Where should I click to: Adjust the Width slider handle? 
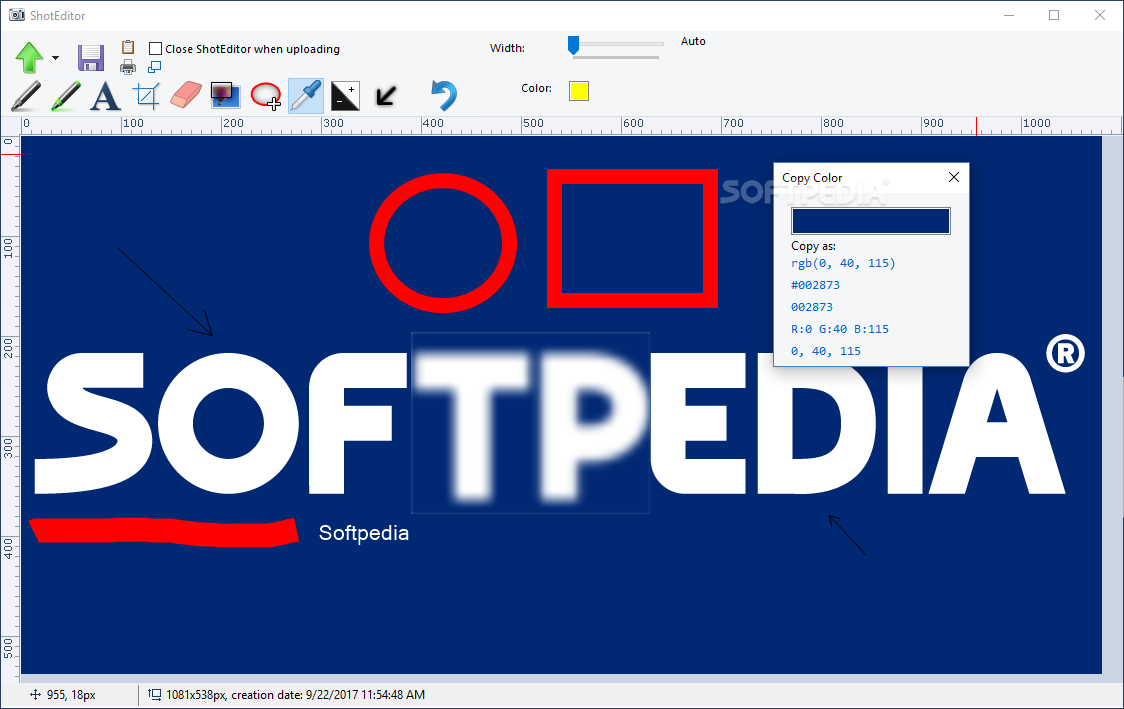pos(573,45)
